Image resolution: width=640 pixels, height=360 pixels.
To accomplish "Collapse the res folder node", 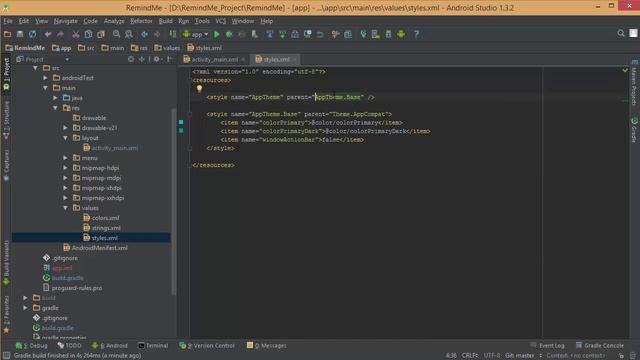I will click(x=55, y=108).
